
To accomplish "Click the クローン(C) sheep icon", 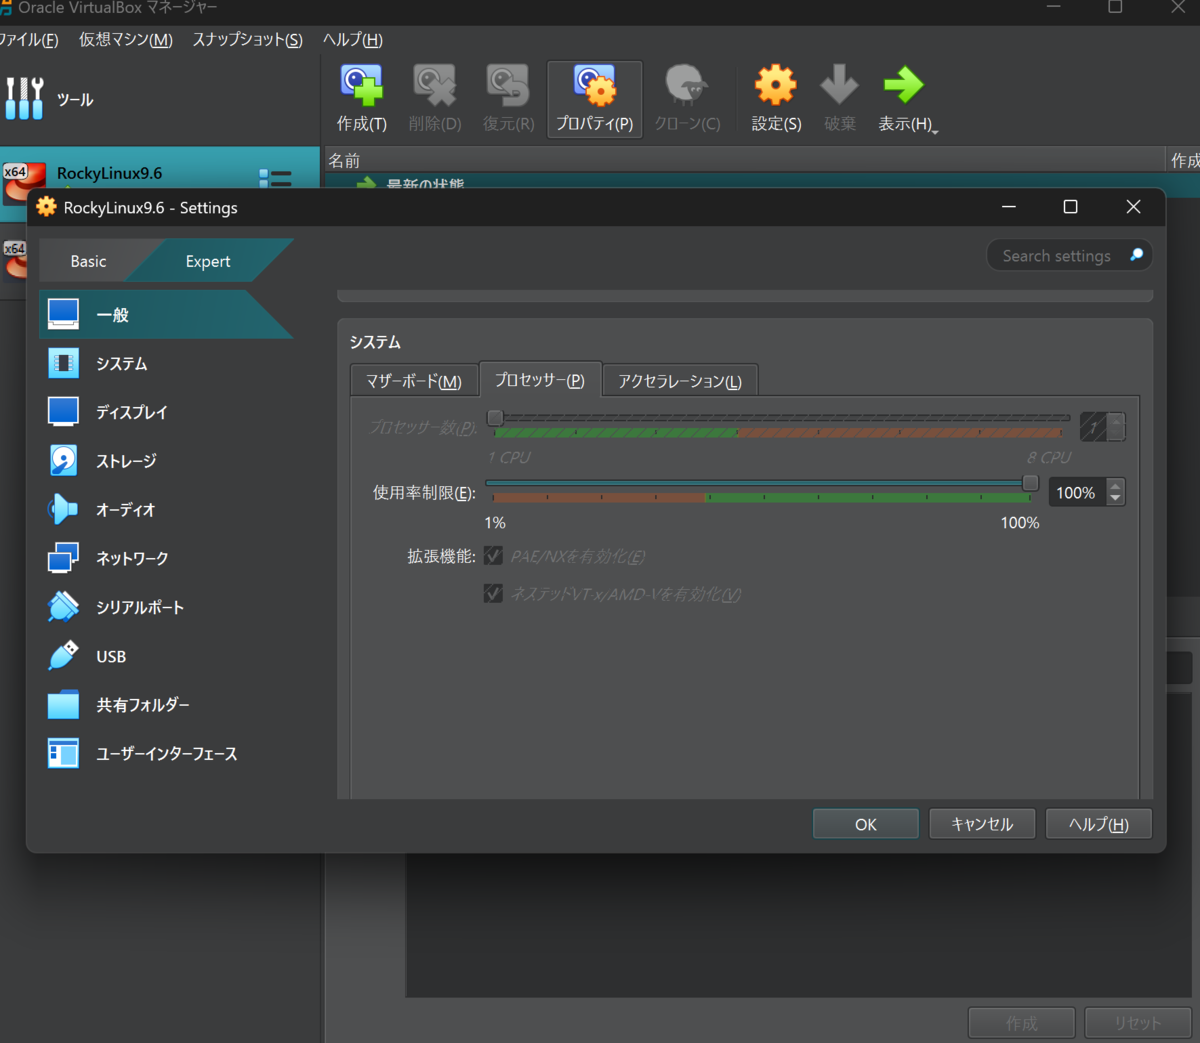I will (x=687, y=86).
